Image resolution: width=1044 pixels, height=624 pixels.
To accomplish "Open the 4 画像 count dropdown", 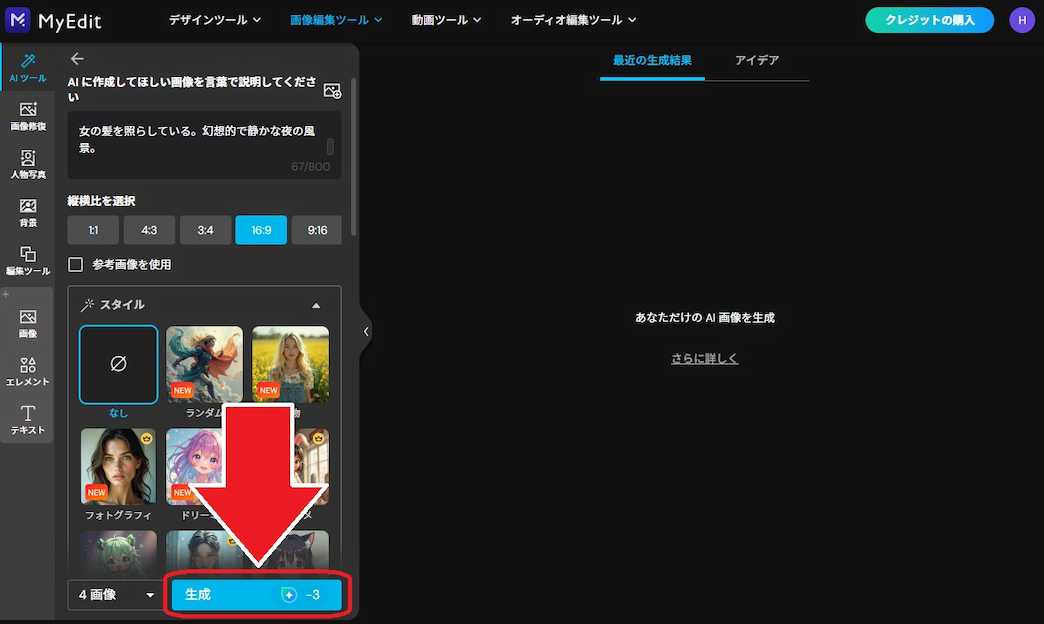I will (116, 595).
